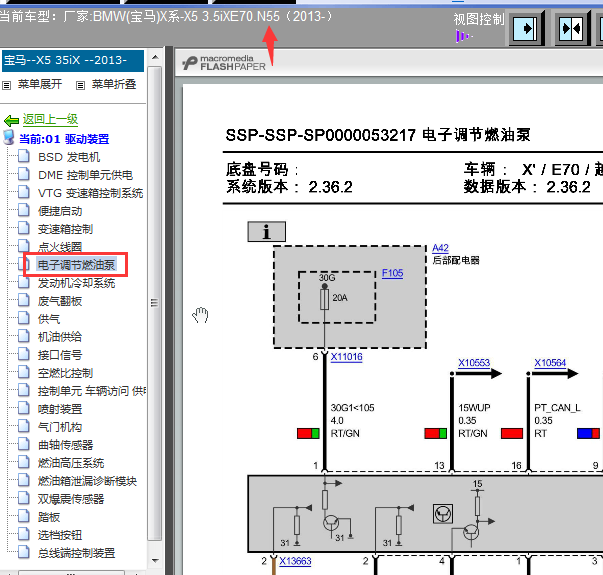Click the document icon next to 便捷启动

(x=23, y=210)
